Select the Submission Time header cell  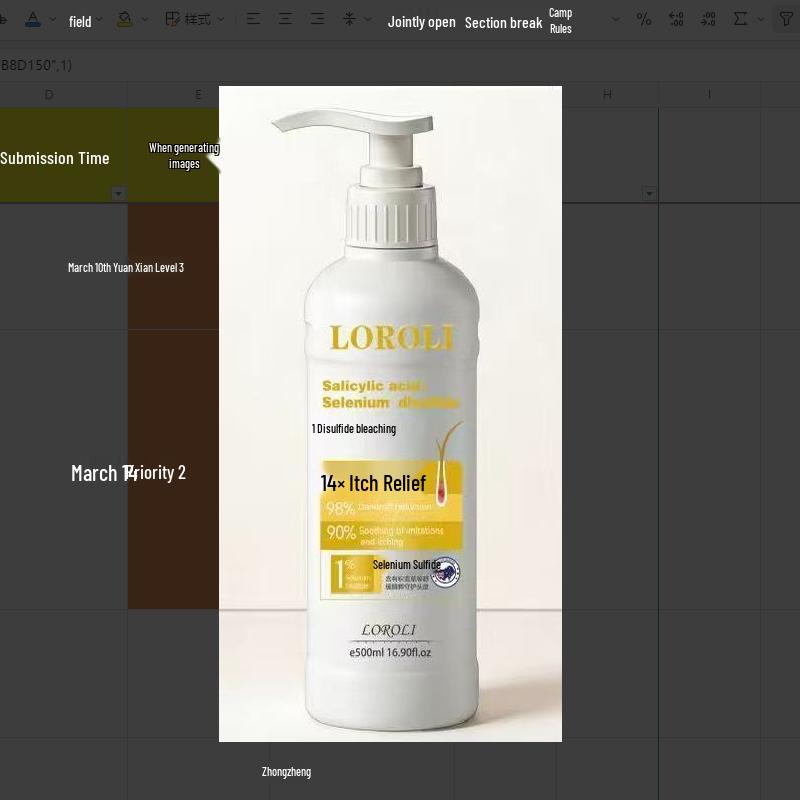(63, 155)
